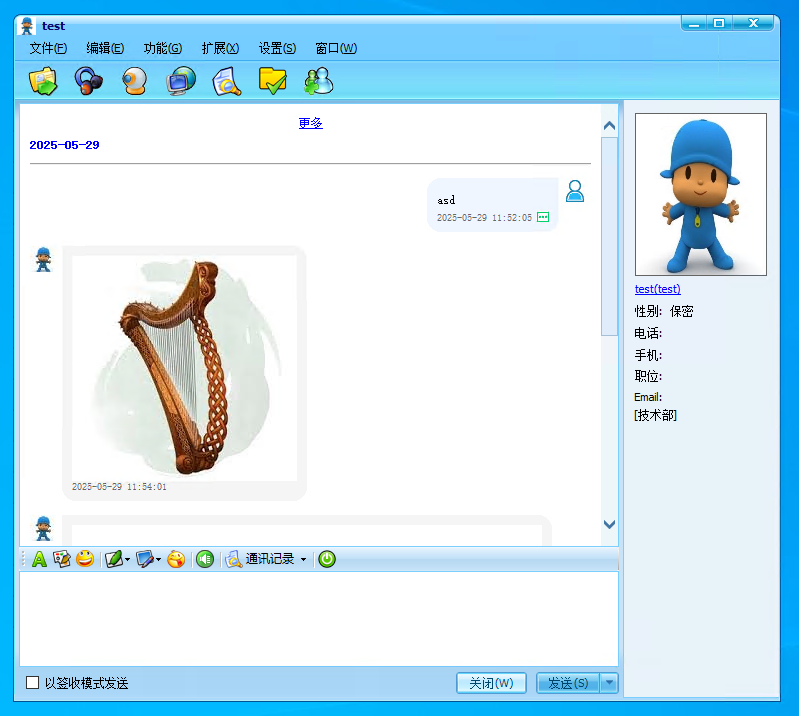Screen dimensions: 799x716
Task: Open the 设置(S) menu
Action: [277, 48]
